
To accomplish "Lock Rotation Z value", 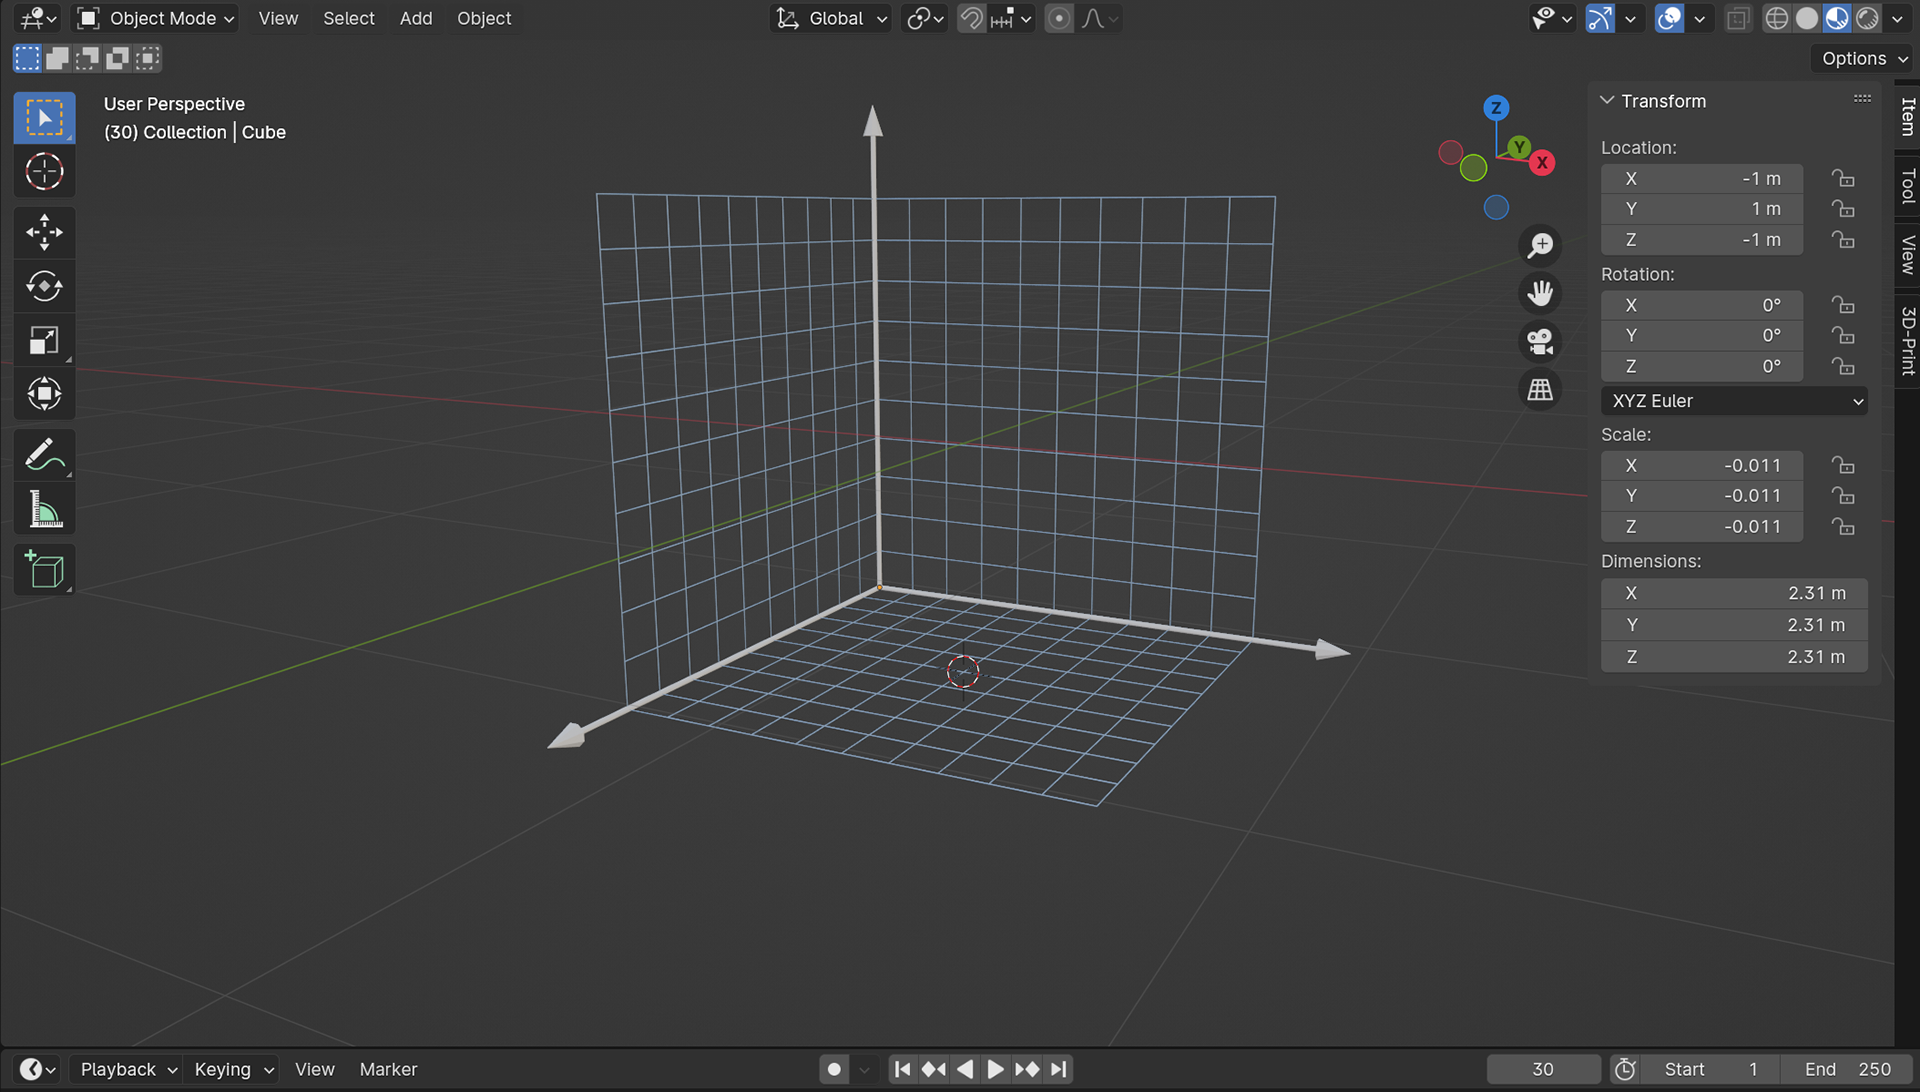I will (x=1843, y=366).
